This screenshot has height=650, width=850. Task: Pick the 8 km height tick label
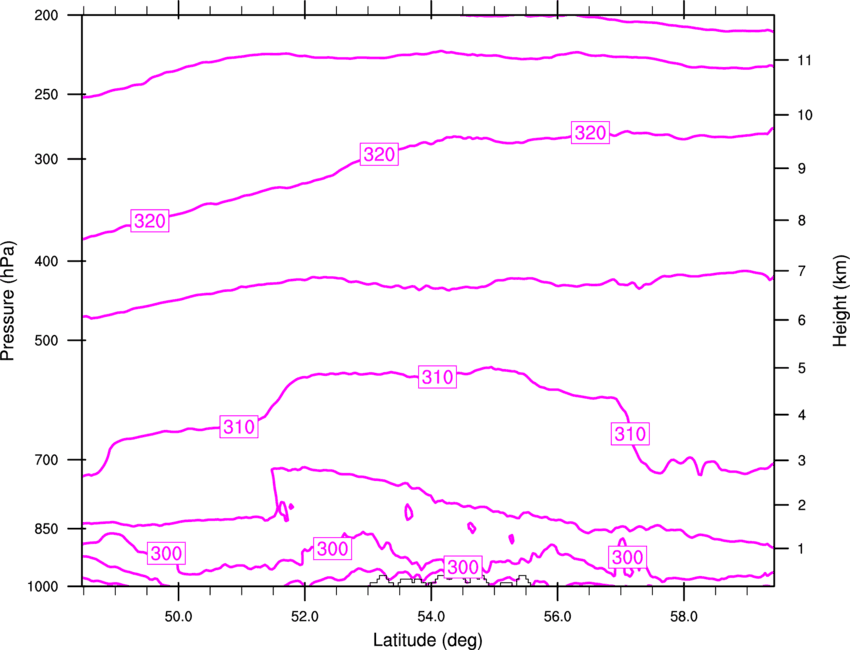(802, 220)
